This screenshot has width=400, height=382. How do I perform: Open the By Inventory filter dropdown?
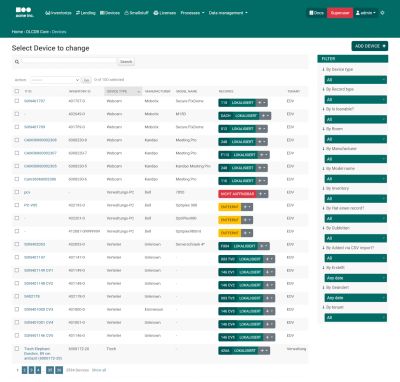[x=356, y=199]
